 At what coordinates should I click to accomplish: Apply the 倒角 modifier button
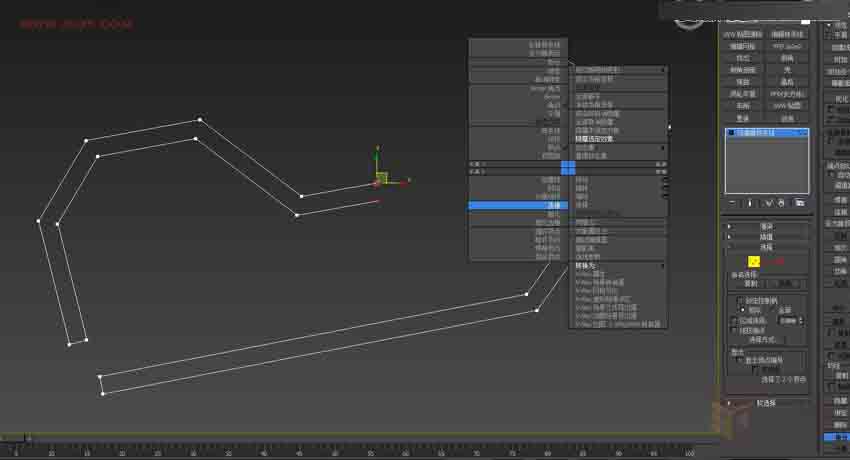coord(788,59)
